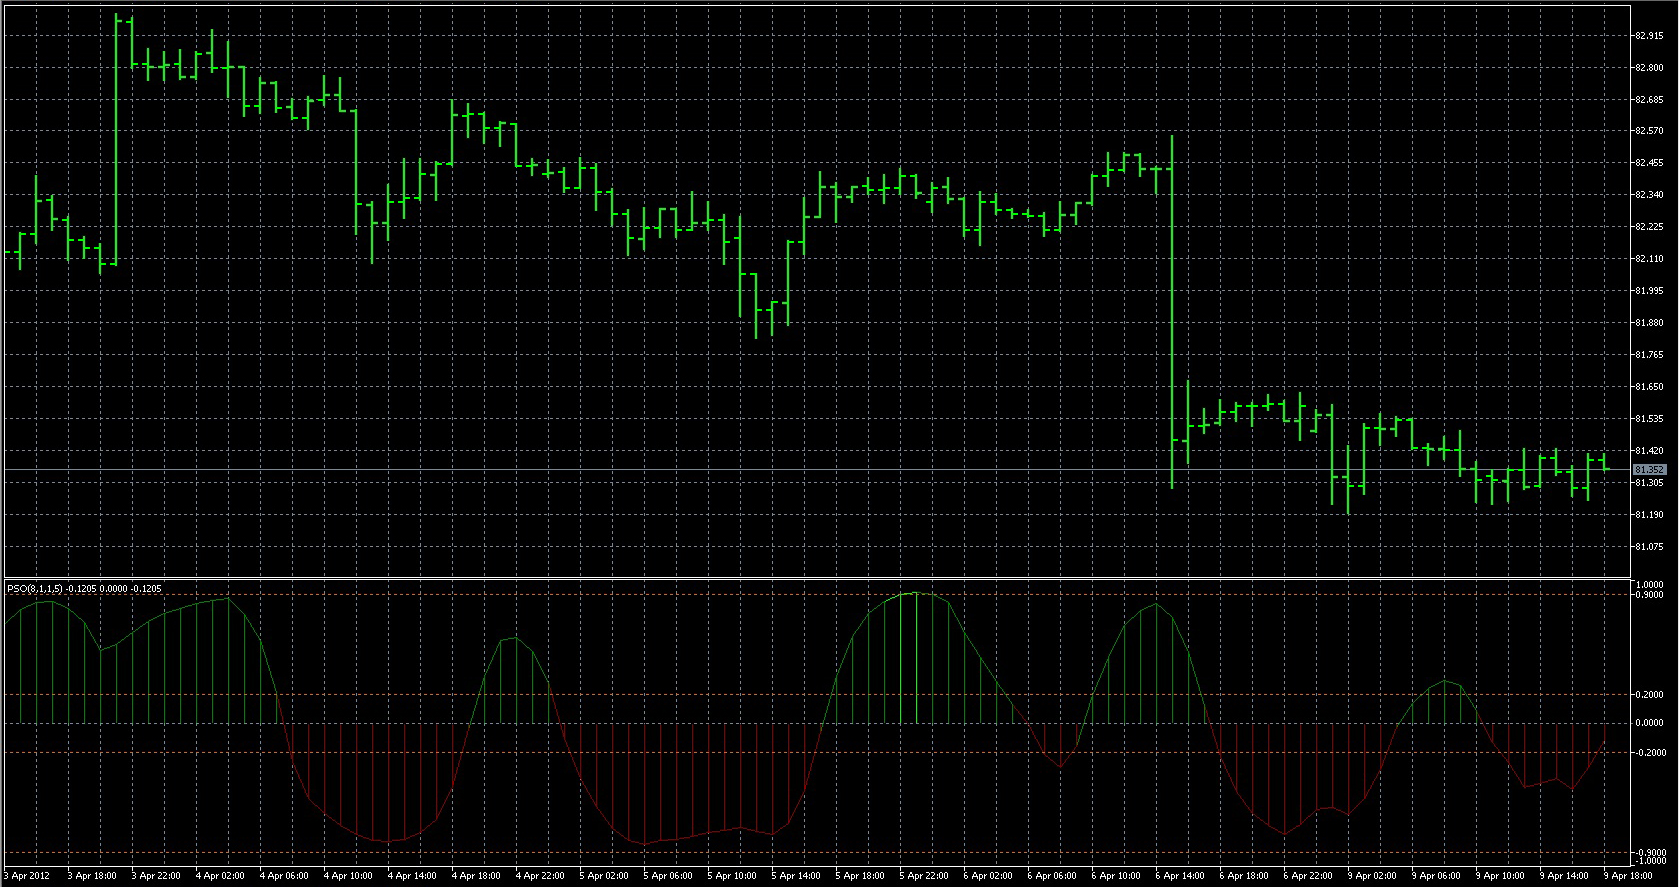Screen dimensions: 1680x887
Task: Select the 4 Apr 10:00 time label
Action: [348, 876]
